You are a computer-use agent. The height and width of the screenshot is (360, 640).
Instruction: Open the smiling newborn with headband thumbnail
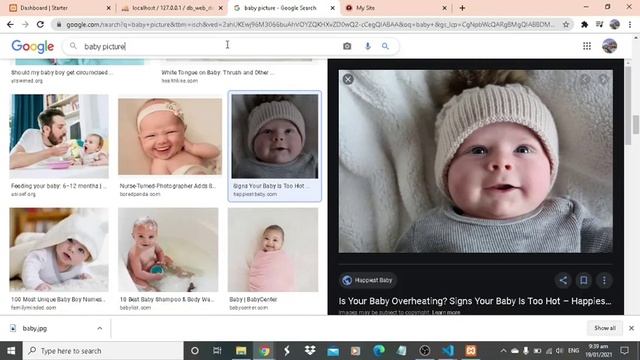[x=170, y=137]
